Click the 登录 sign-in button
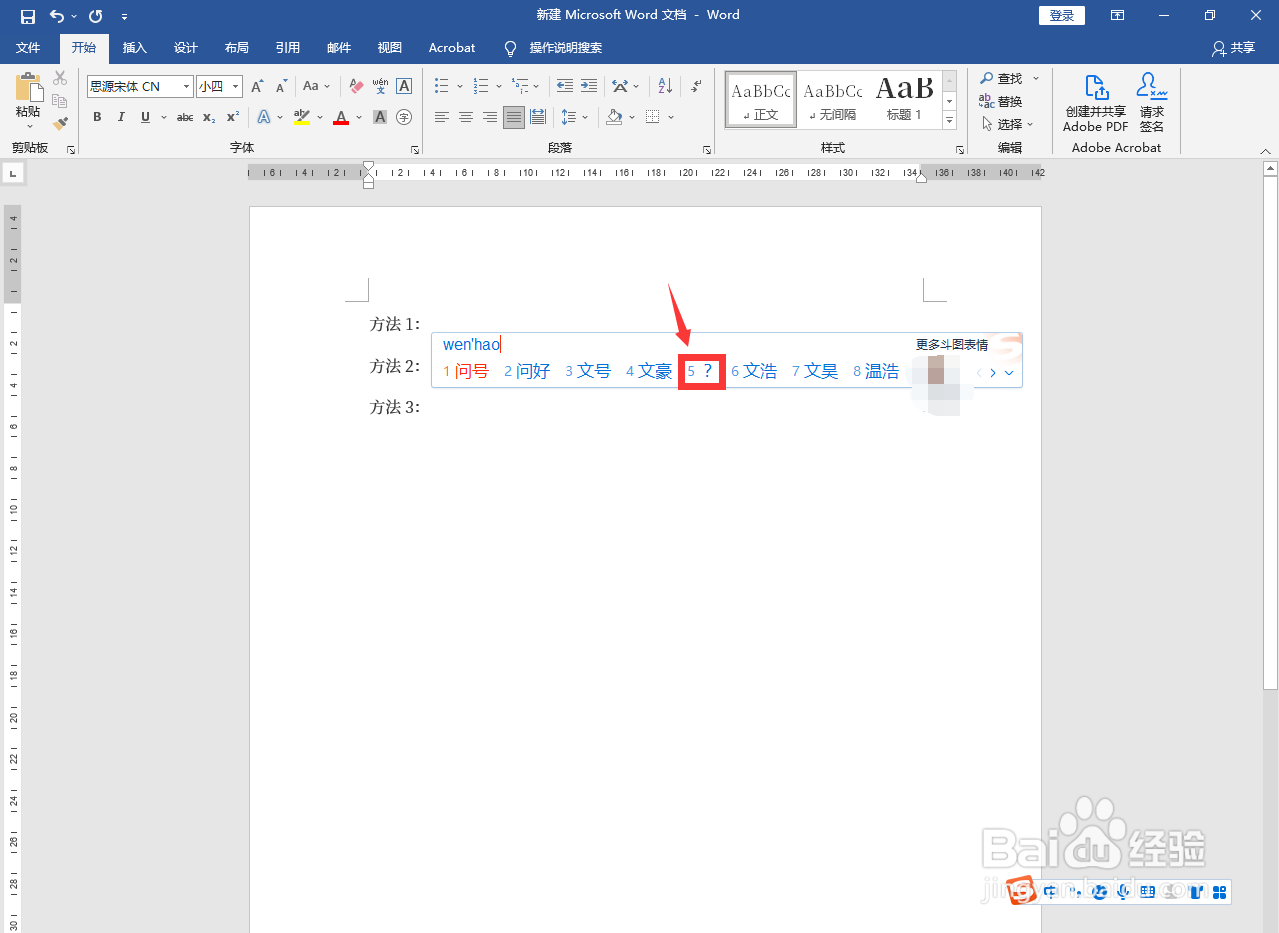The image size is (1279, 933). coord(1061,14)
